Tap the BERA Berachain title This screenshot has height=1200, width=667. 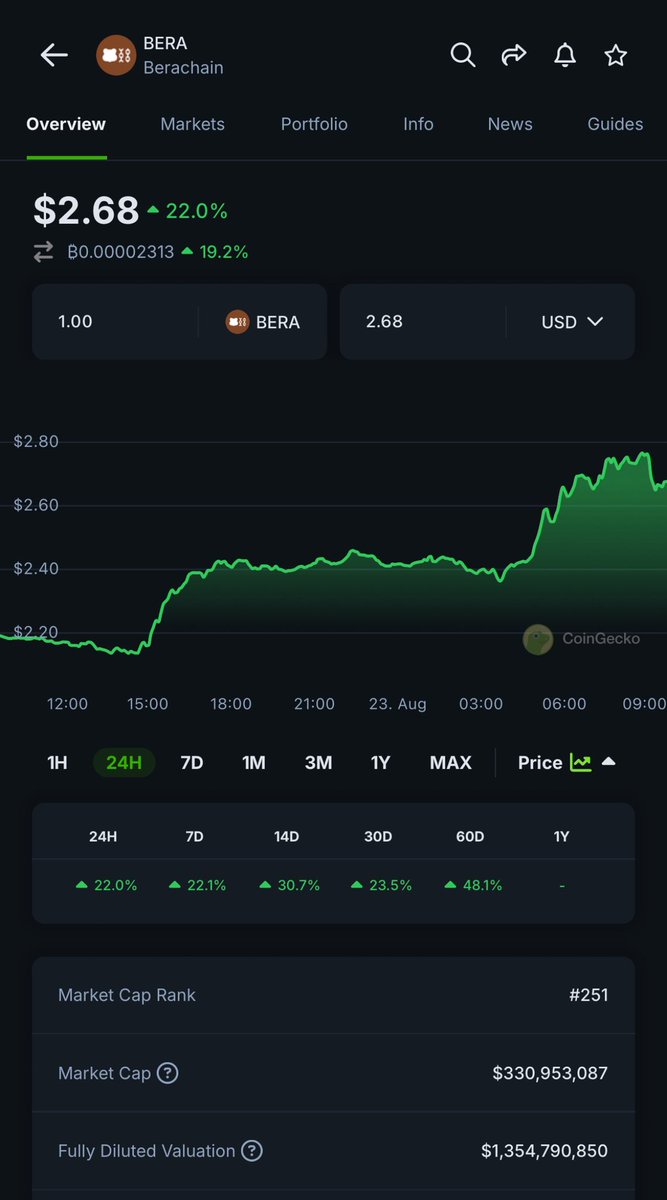click(x=183, y=56)
